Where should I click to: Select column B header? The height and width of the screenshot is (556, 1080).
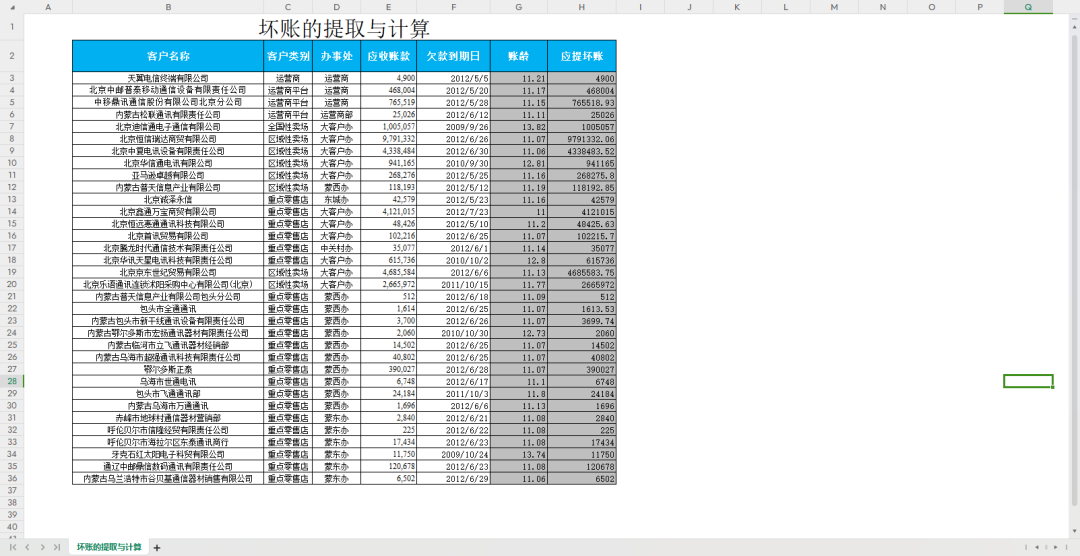(x=168, y=7)
